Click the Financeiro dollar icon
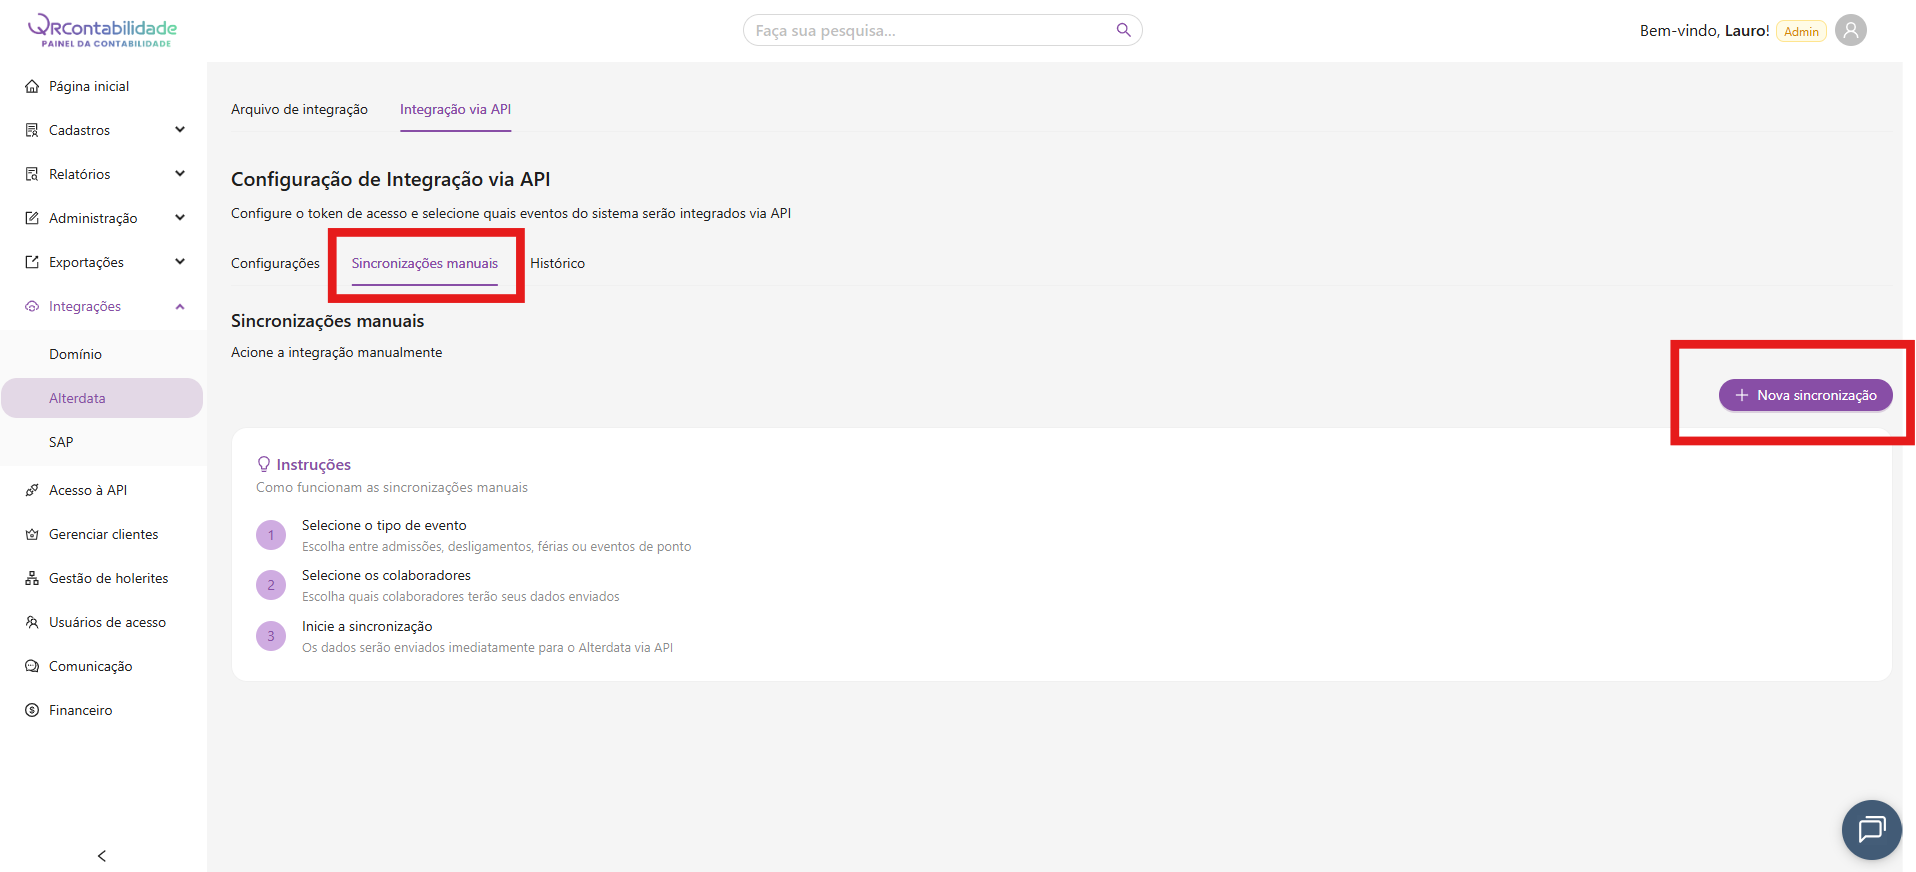The width and height of the screenshot is (1916, 872). tap(32, 710)
